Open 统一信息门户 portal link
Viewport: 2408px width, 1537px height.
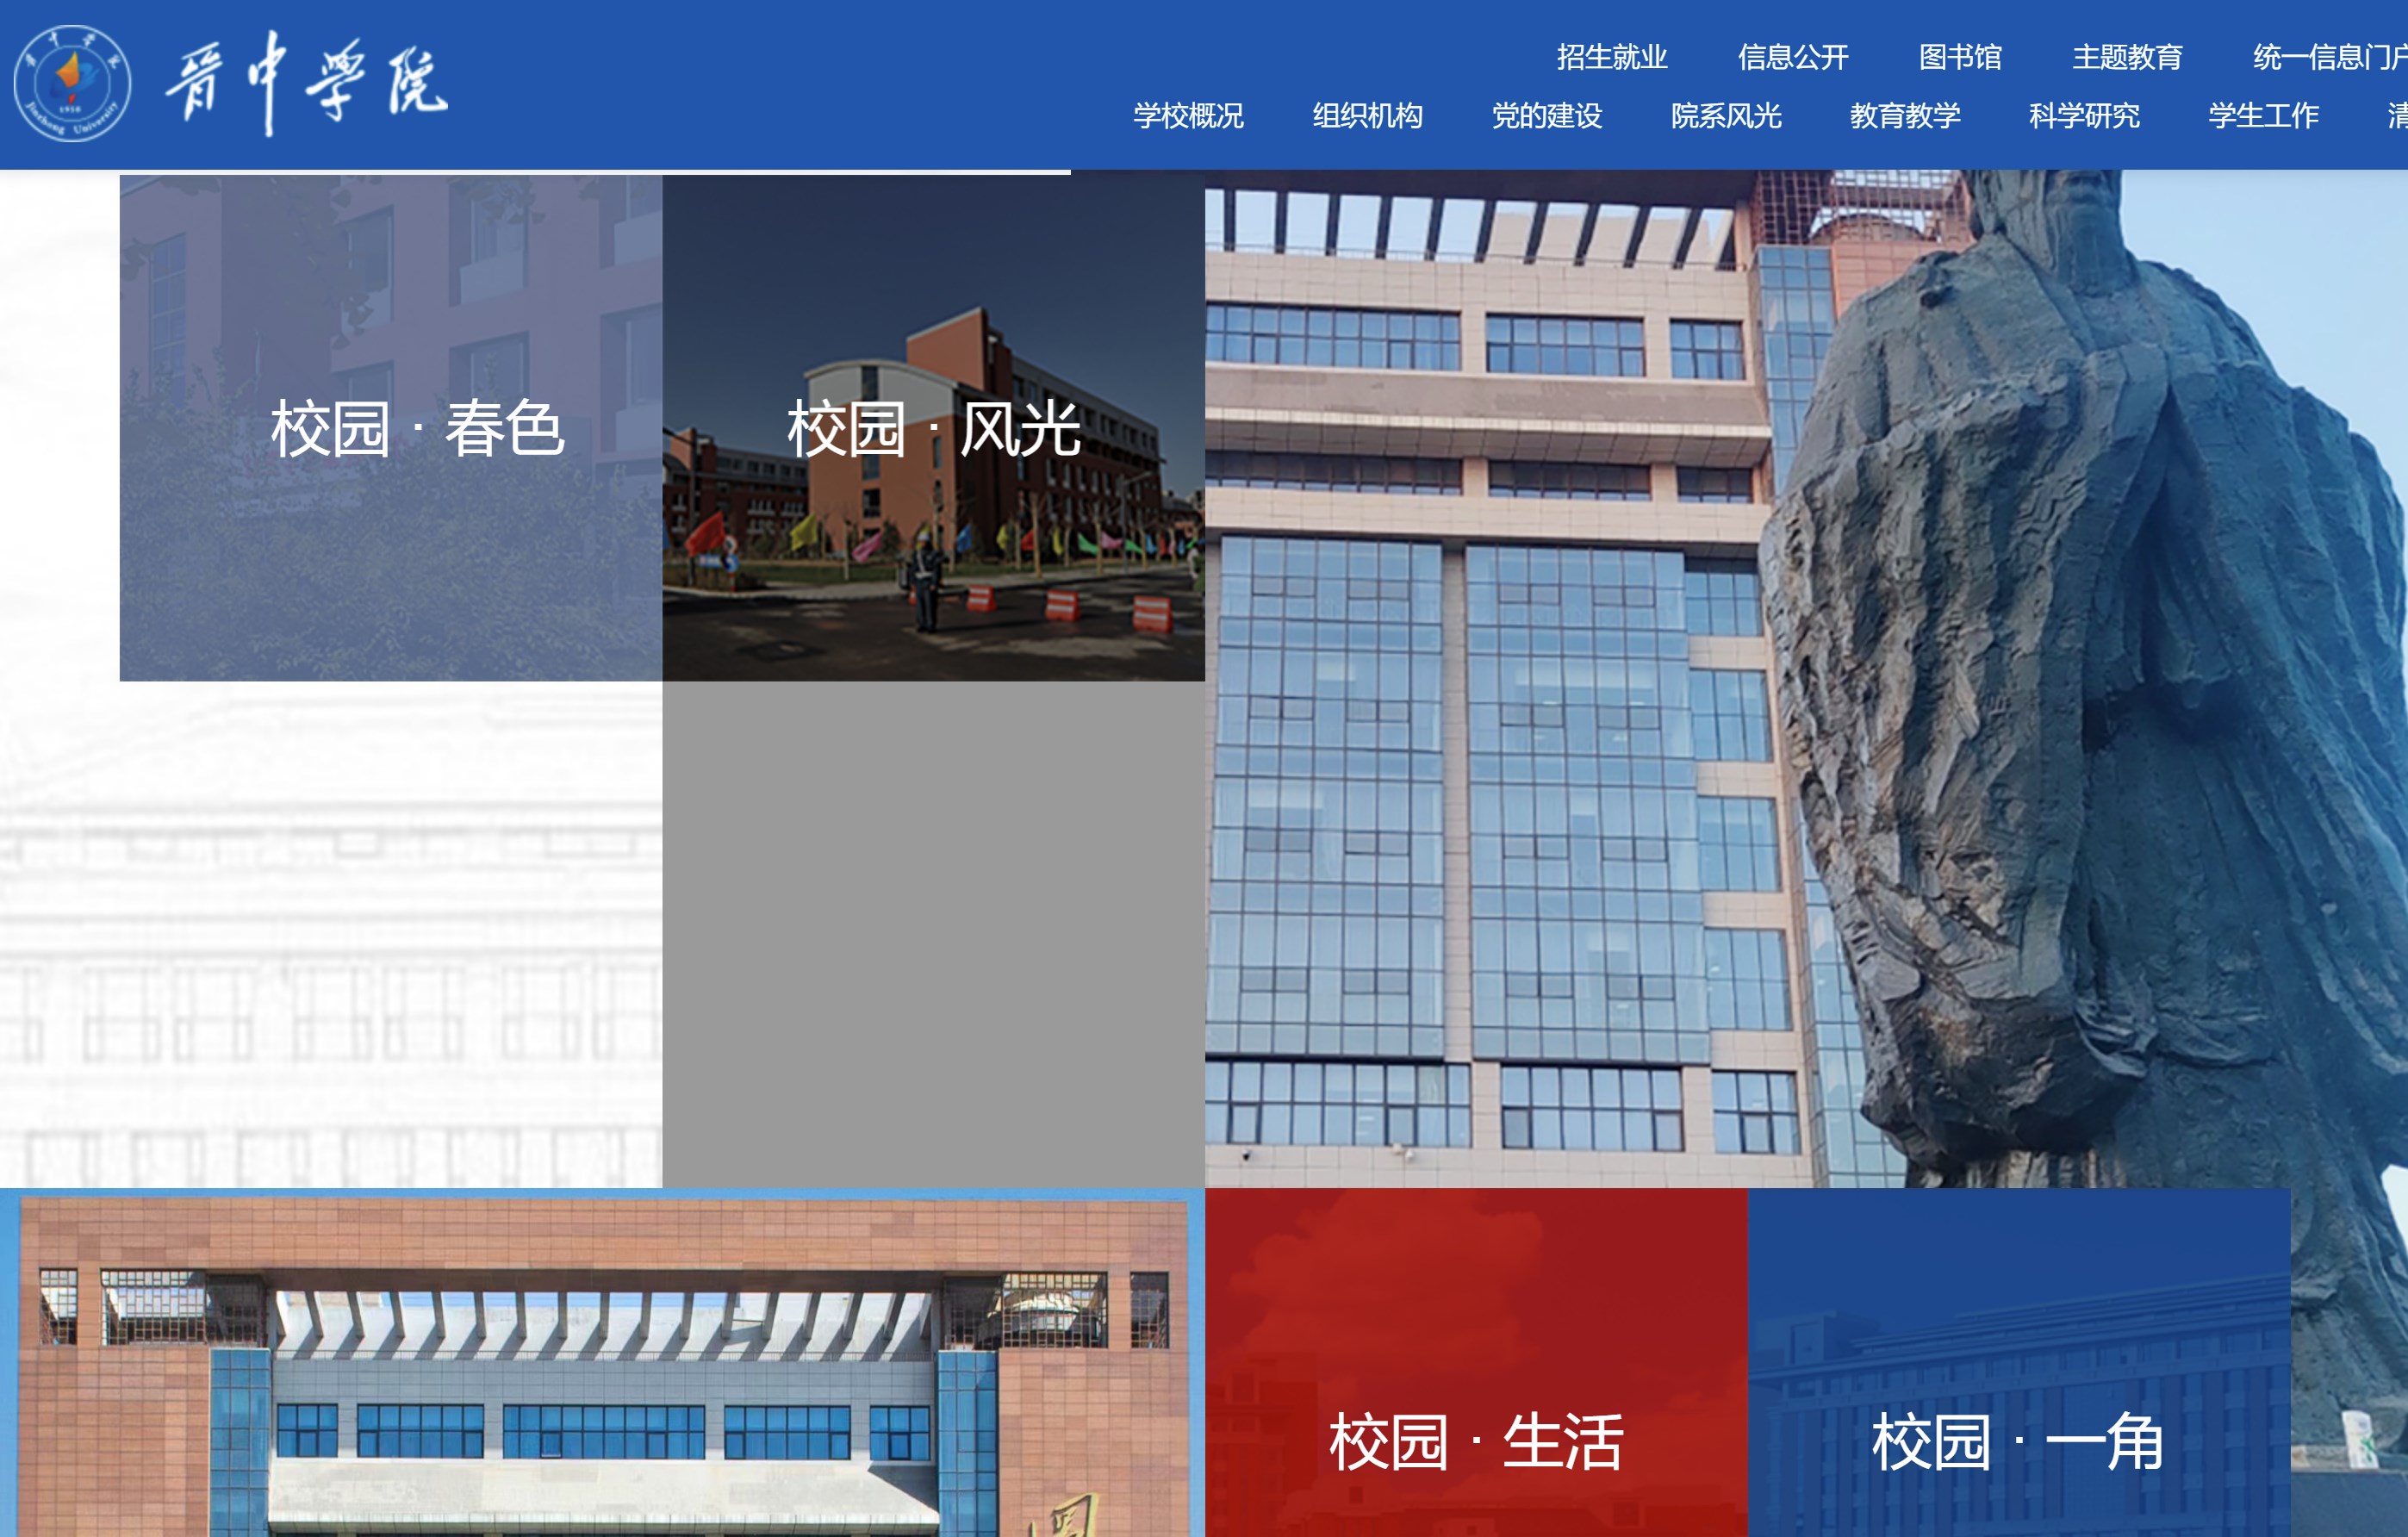(2328, 57)
